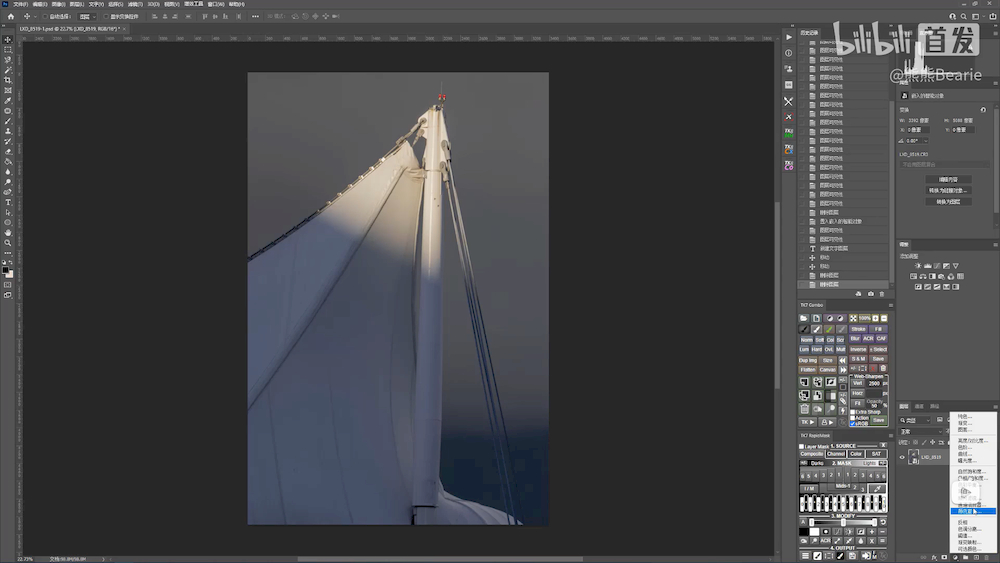Image resolution: width=1000 pixels, height=563 pixels.
Task: Select the Horizontal Type tool
Action: click(x=8, y=202)
